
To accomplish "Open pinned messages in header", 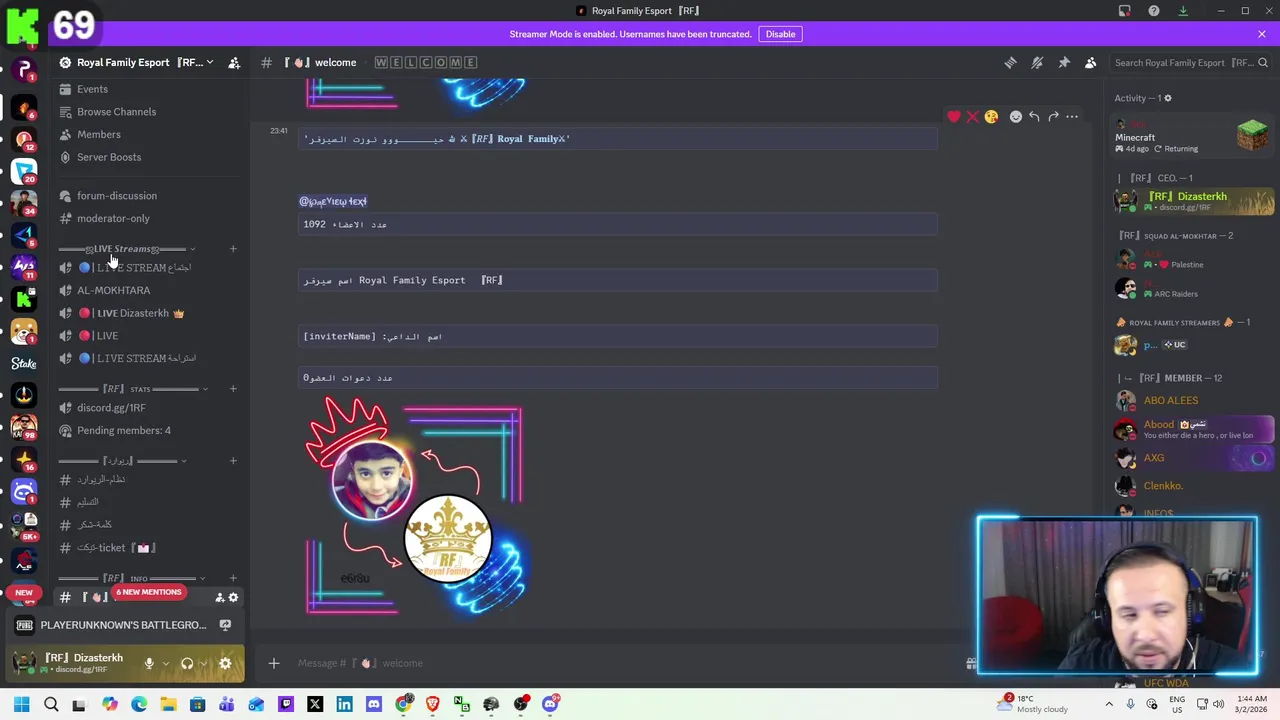I will [1064, 62].
